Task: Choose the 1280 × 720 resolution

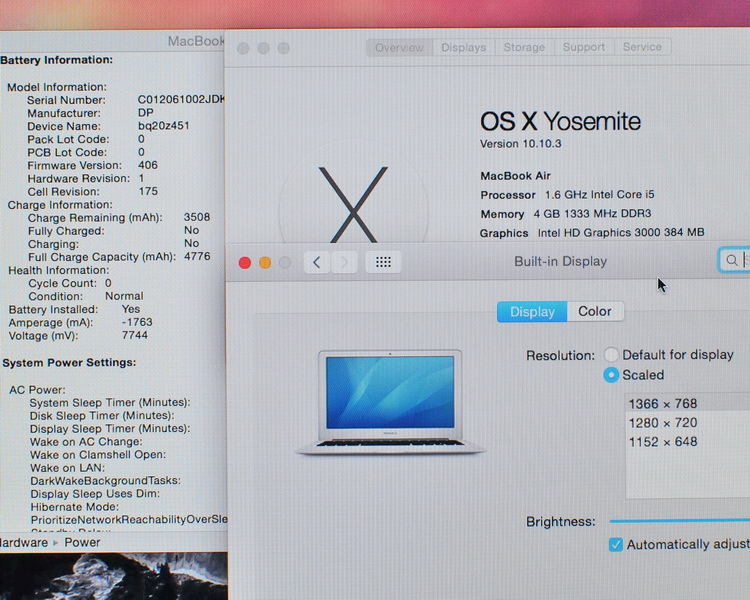Action: click(688, 422)
